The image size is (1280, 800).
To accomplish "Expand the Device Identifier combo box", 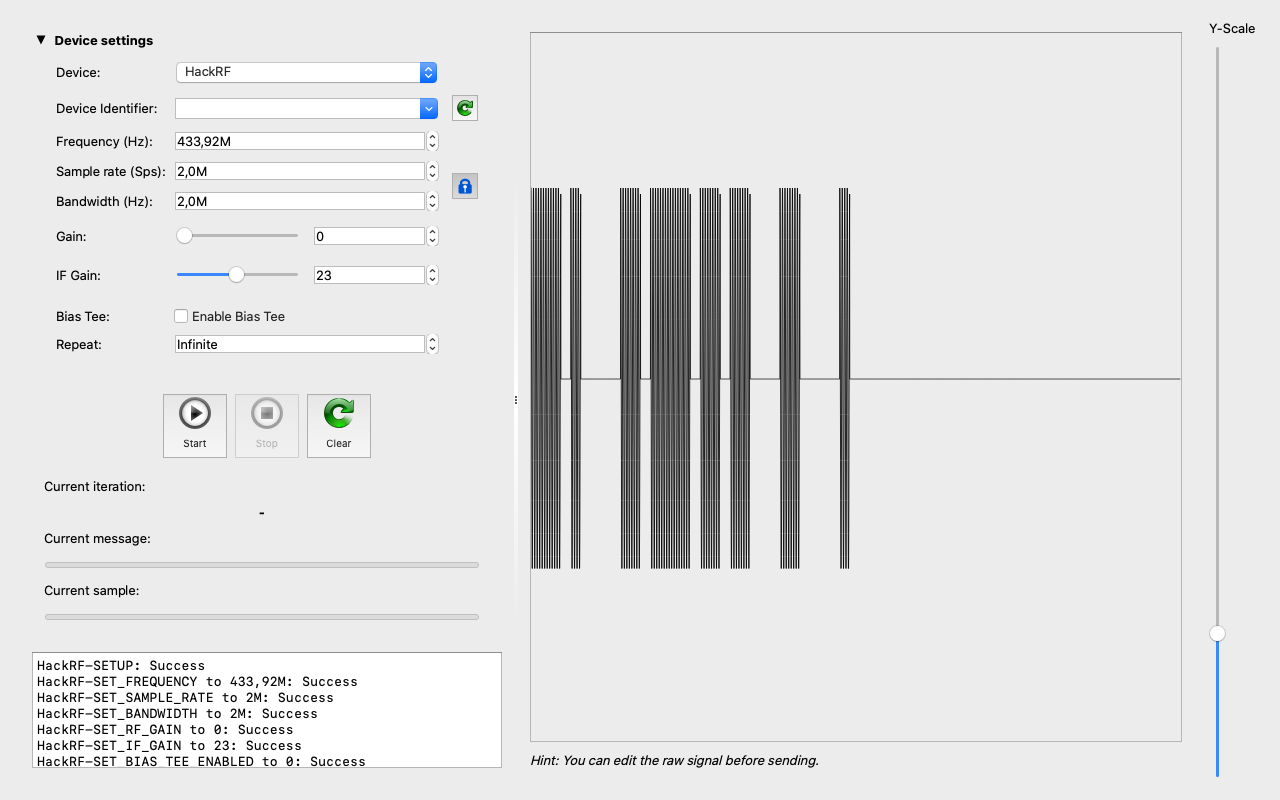I will [428, 108].
